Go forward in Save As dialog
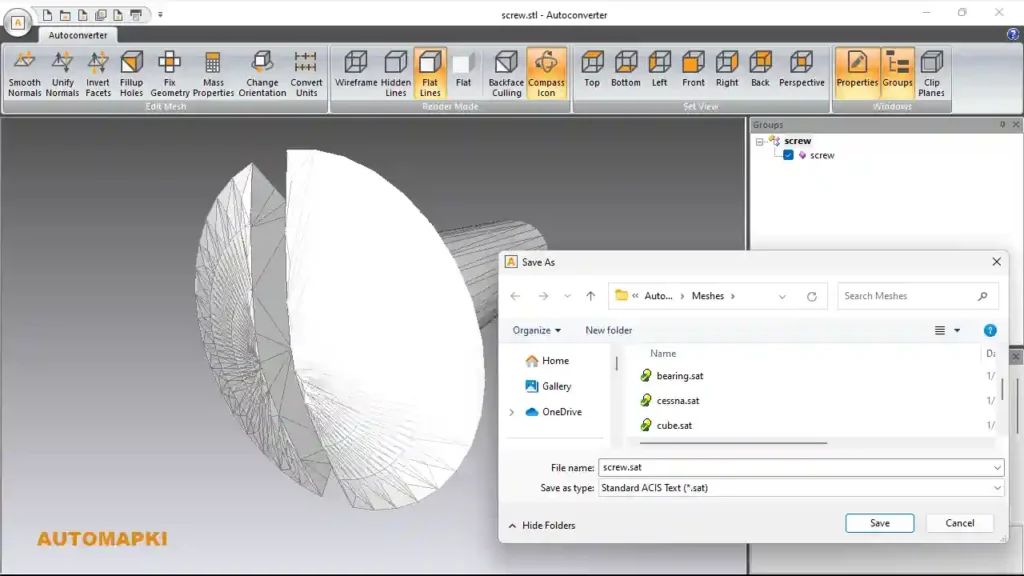 [543, 296]
